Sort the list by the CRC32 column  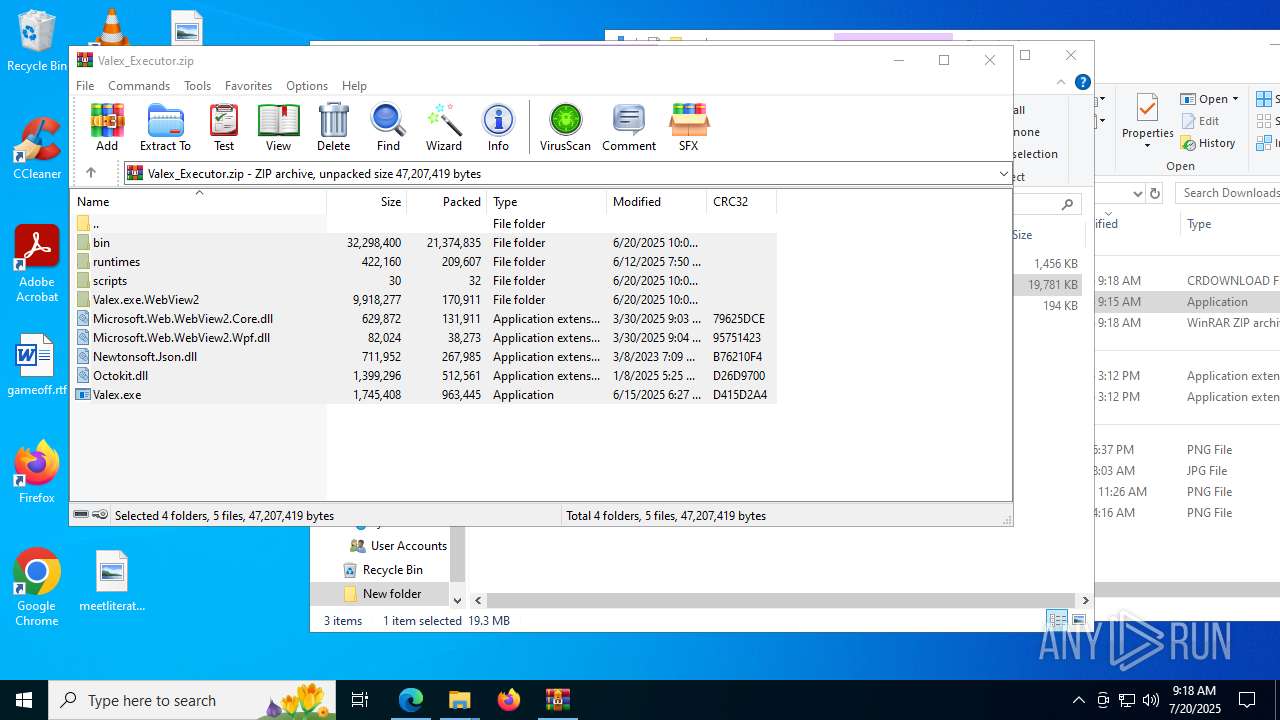coord(741,201)
